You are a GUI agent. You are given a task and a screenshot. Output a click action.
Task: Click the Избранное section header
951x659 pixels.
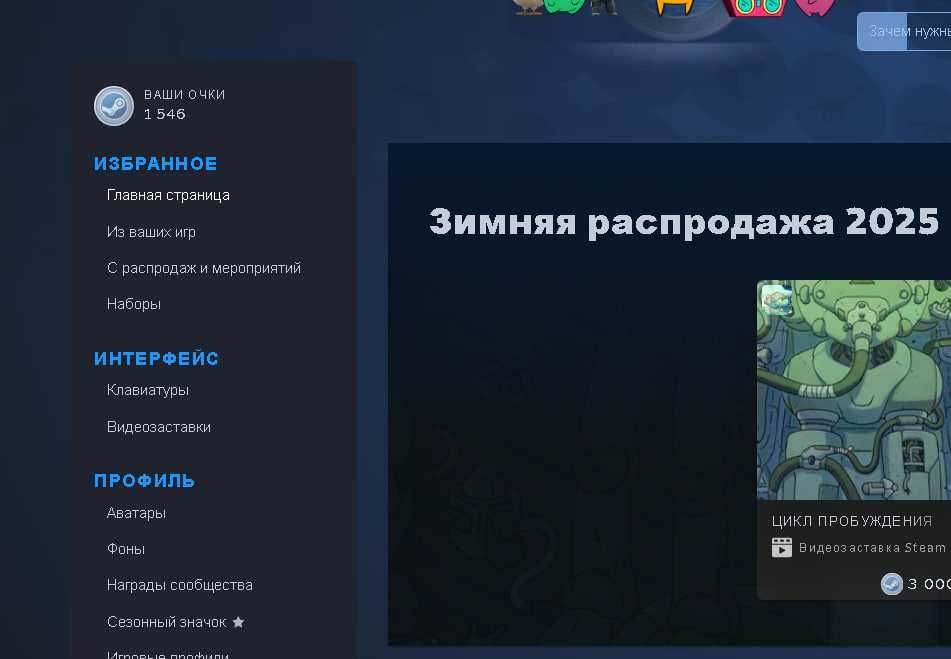pyautogui.click(x=156, y=164)
